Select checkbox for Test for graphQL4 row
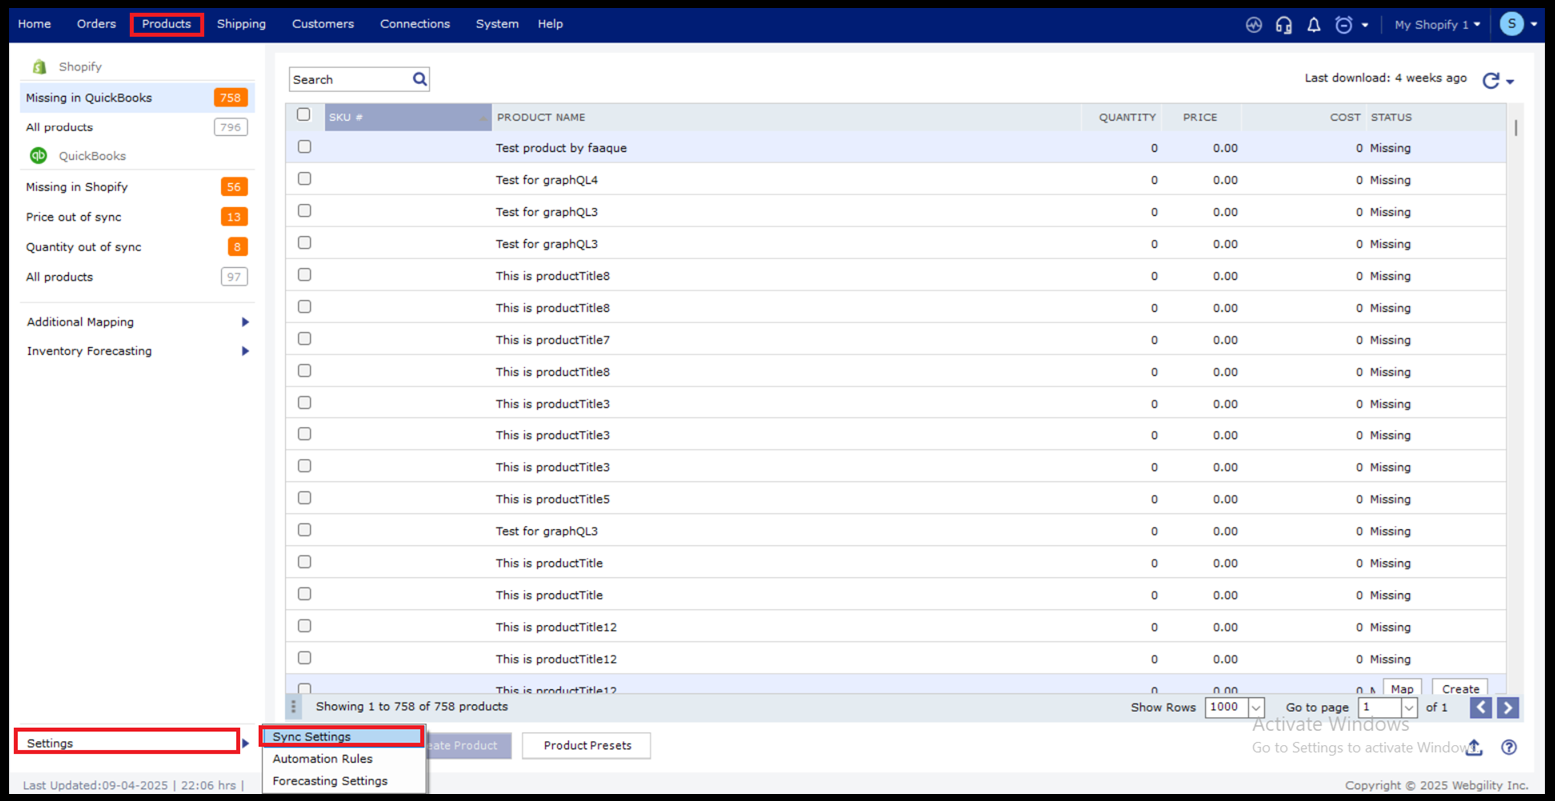1555x801 pixels. (x=304, y=179)
